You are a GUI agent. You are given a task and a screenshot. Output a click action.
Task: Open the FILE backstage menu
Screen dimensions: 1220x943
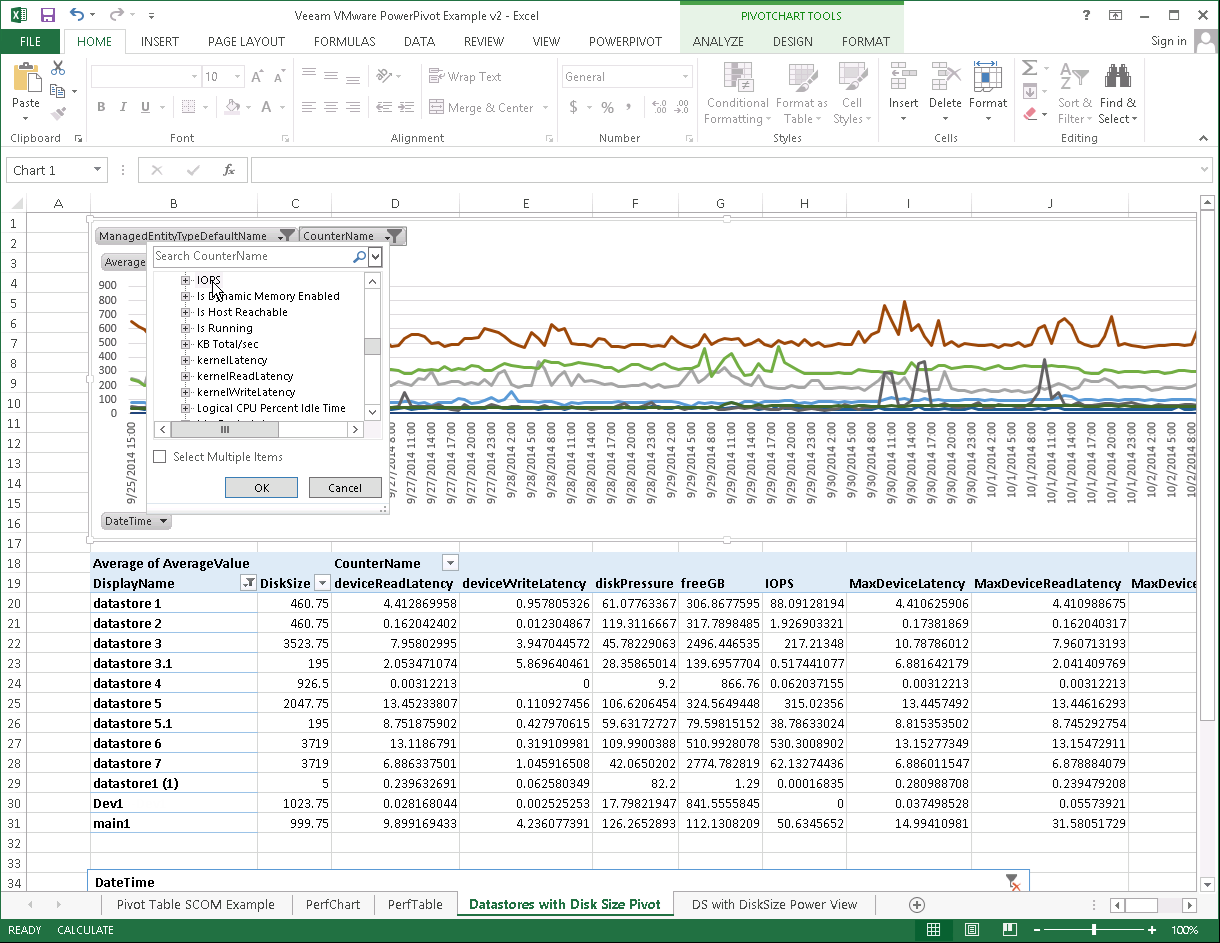(x=30, y=42)
